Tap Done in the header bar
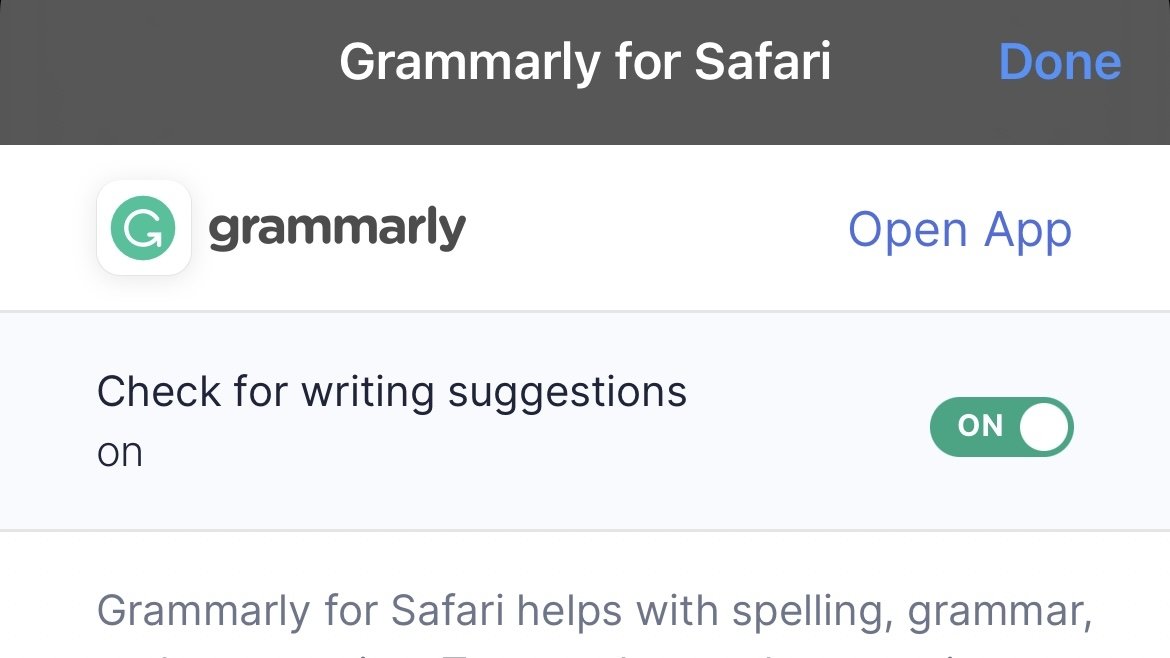Viewport: 1170px width, 658px height. tap(1060, 61)
